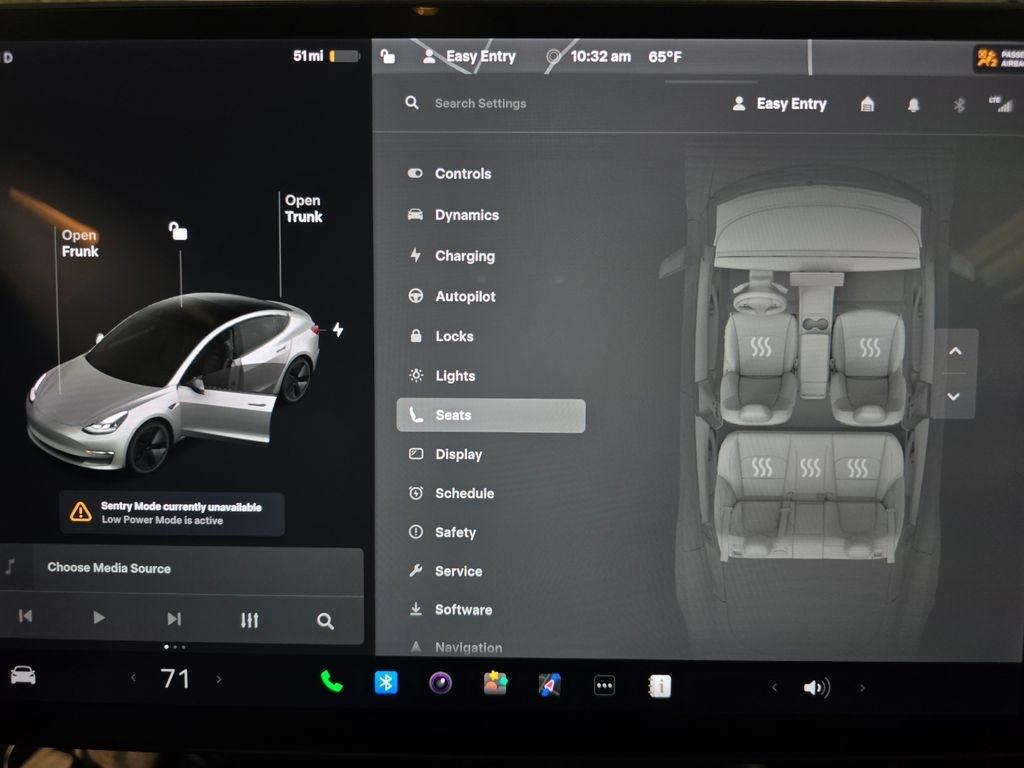Click the Search Settings field
The height and width of the screenshot is (768, 1024).
pos(480,103)
